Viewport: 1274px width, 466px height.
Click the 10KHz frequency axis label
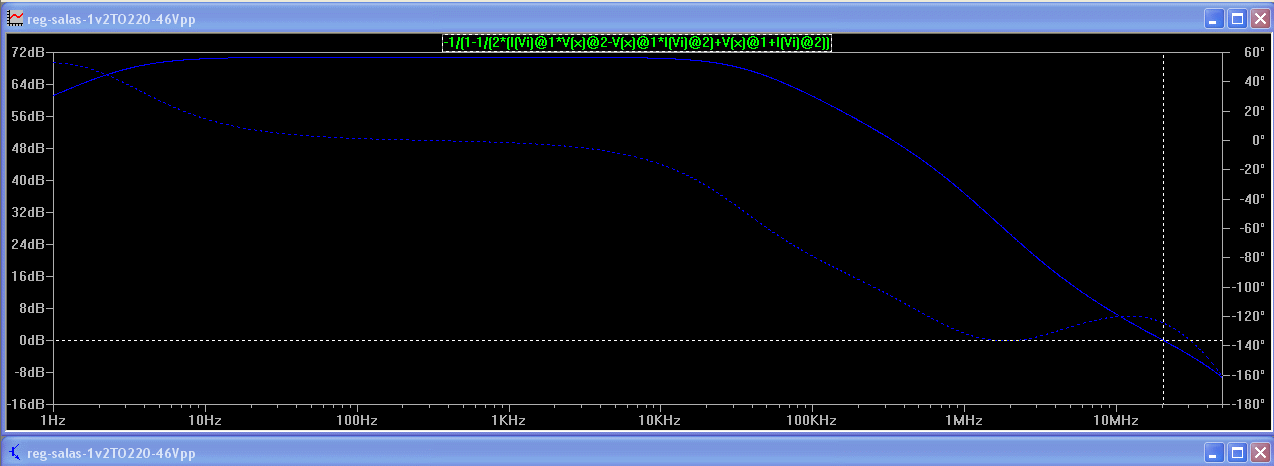[660, 420]
